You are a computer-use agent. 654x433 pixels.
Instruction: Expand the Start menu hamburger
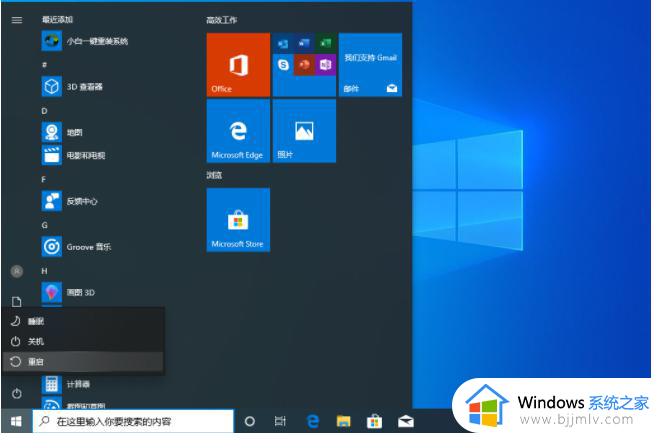click(17, 20)
